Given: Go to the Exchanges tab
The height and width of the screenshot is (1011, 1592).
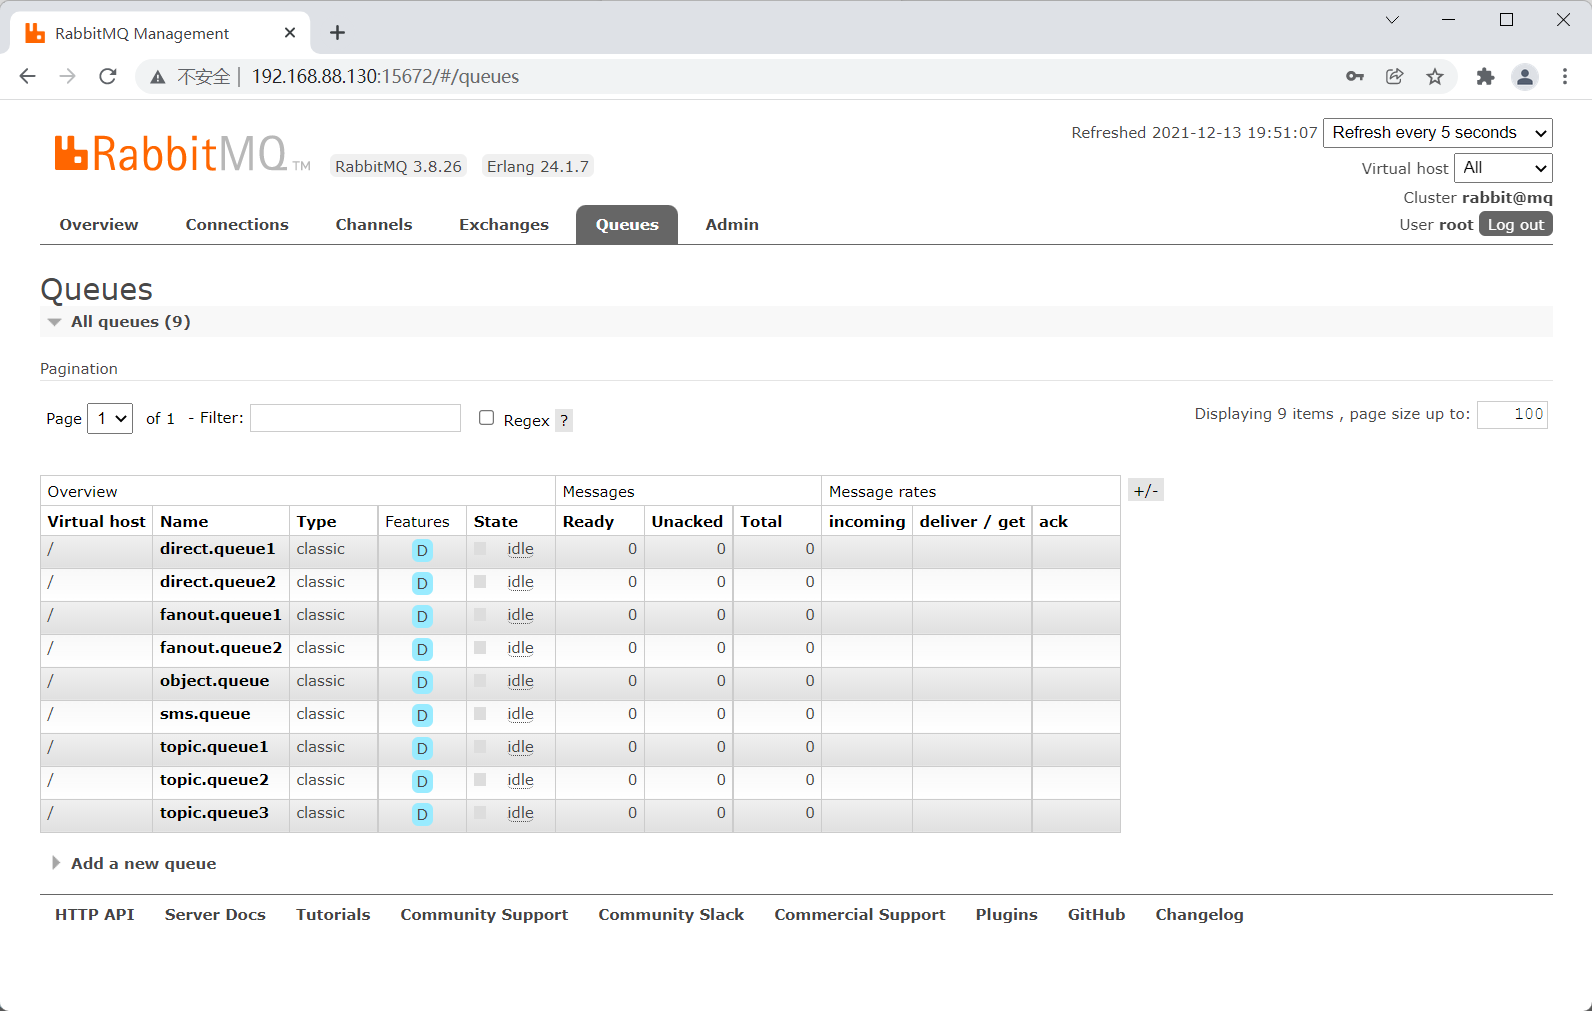Looking at the screenshot, I should click(504, 225).
